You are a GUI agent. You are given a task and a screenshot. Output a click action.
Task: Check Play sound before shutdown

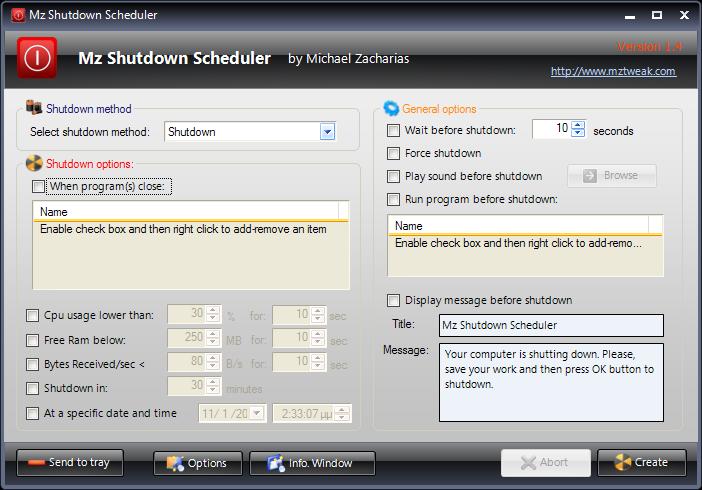tap(394, 176)
